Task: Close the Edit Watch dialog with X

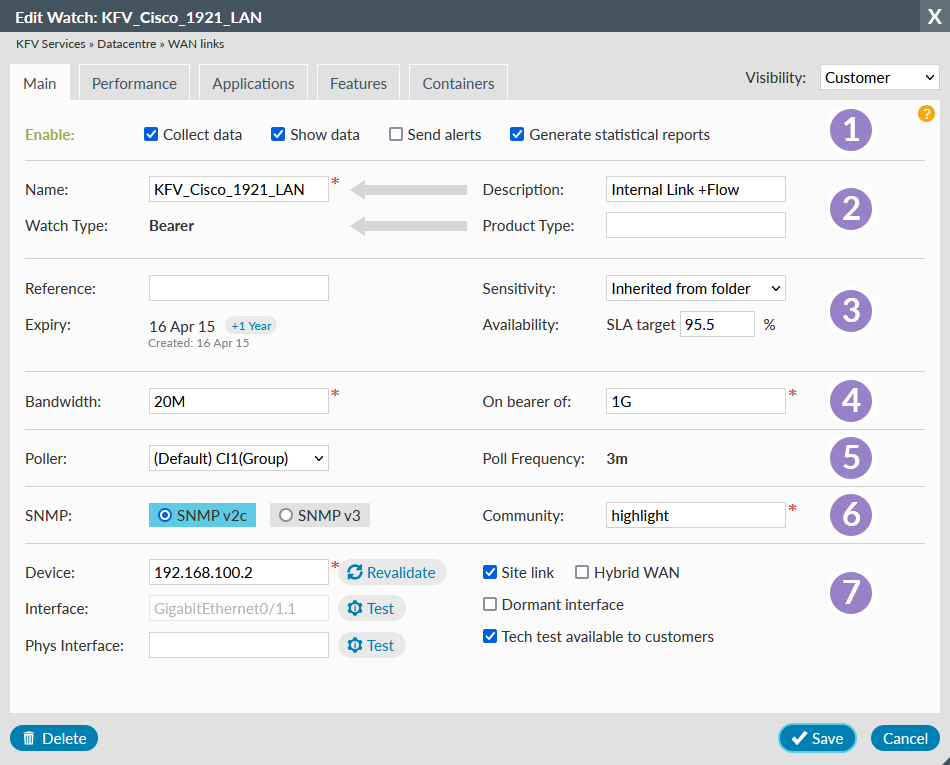Action: click(933, 16)
